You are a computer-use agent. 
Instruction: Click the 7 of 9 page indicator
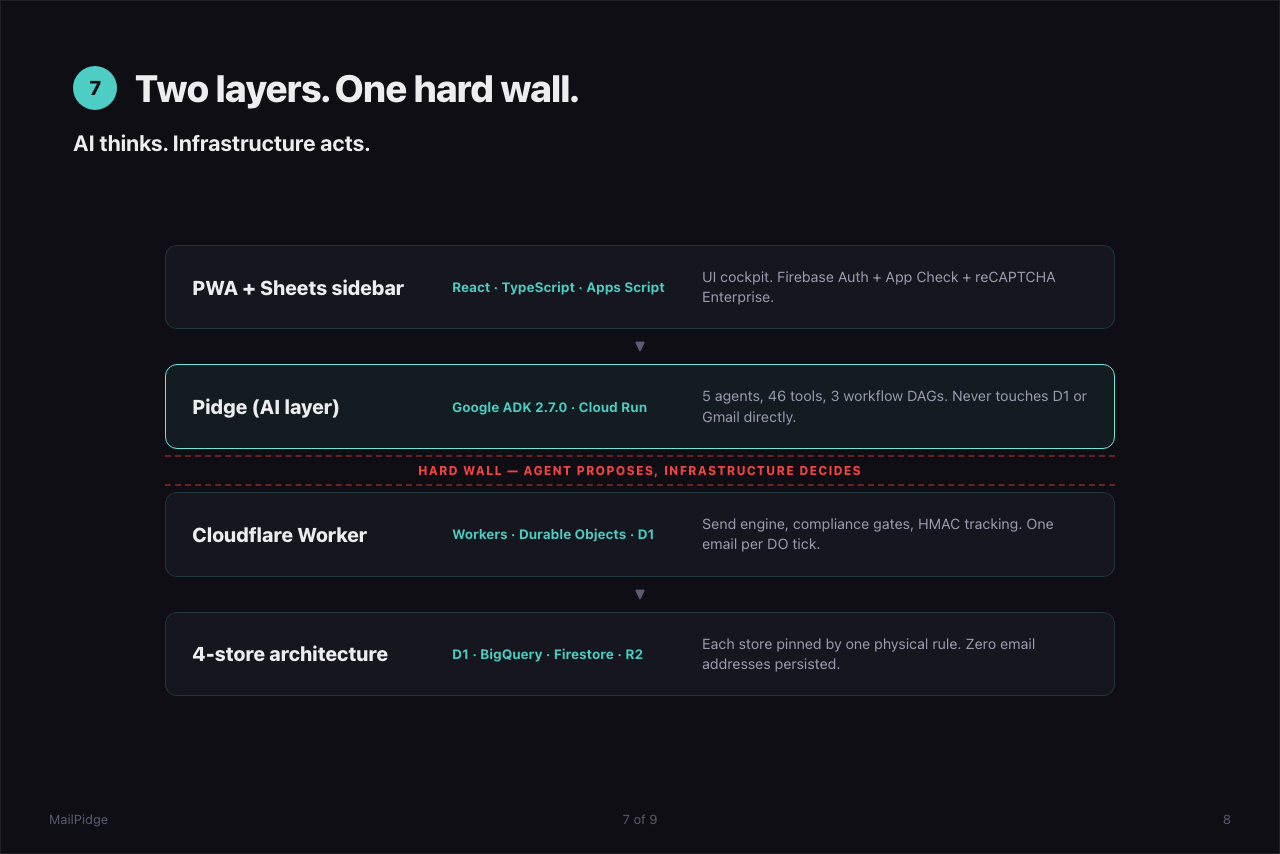640,819
